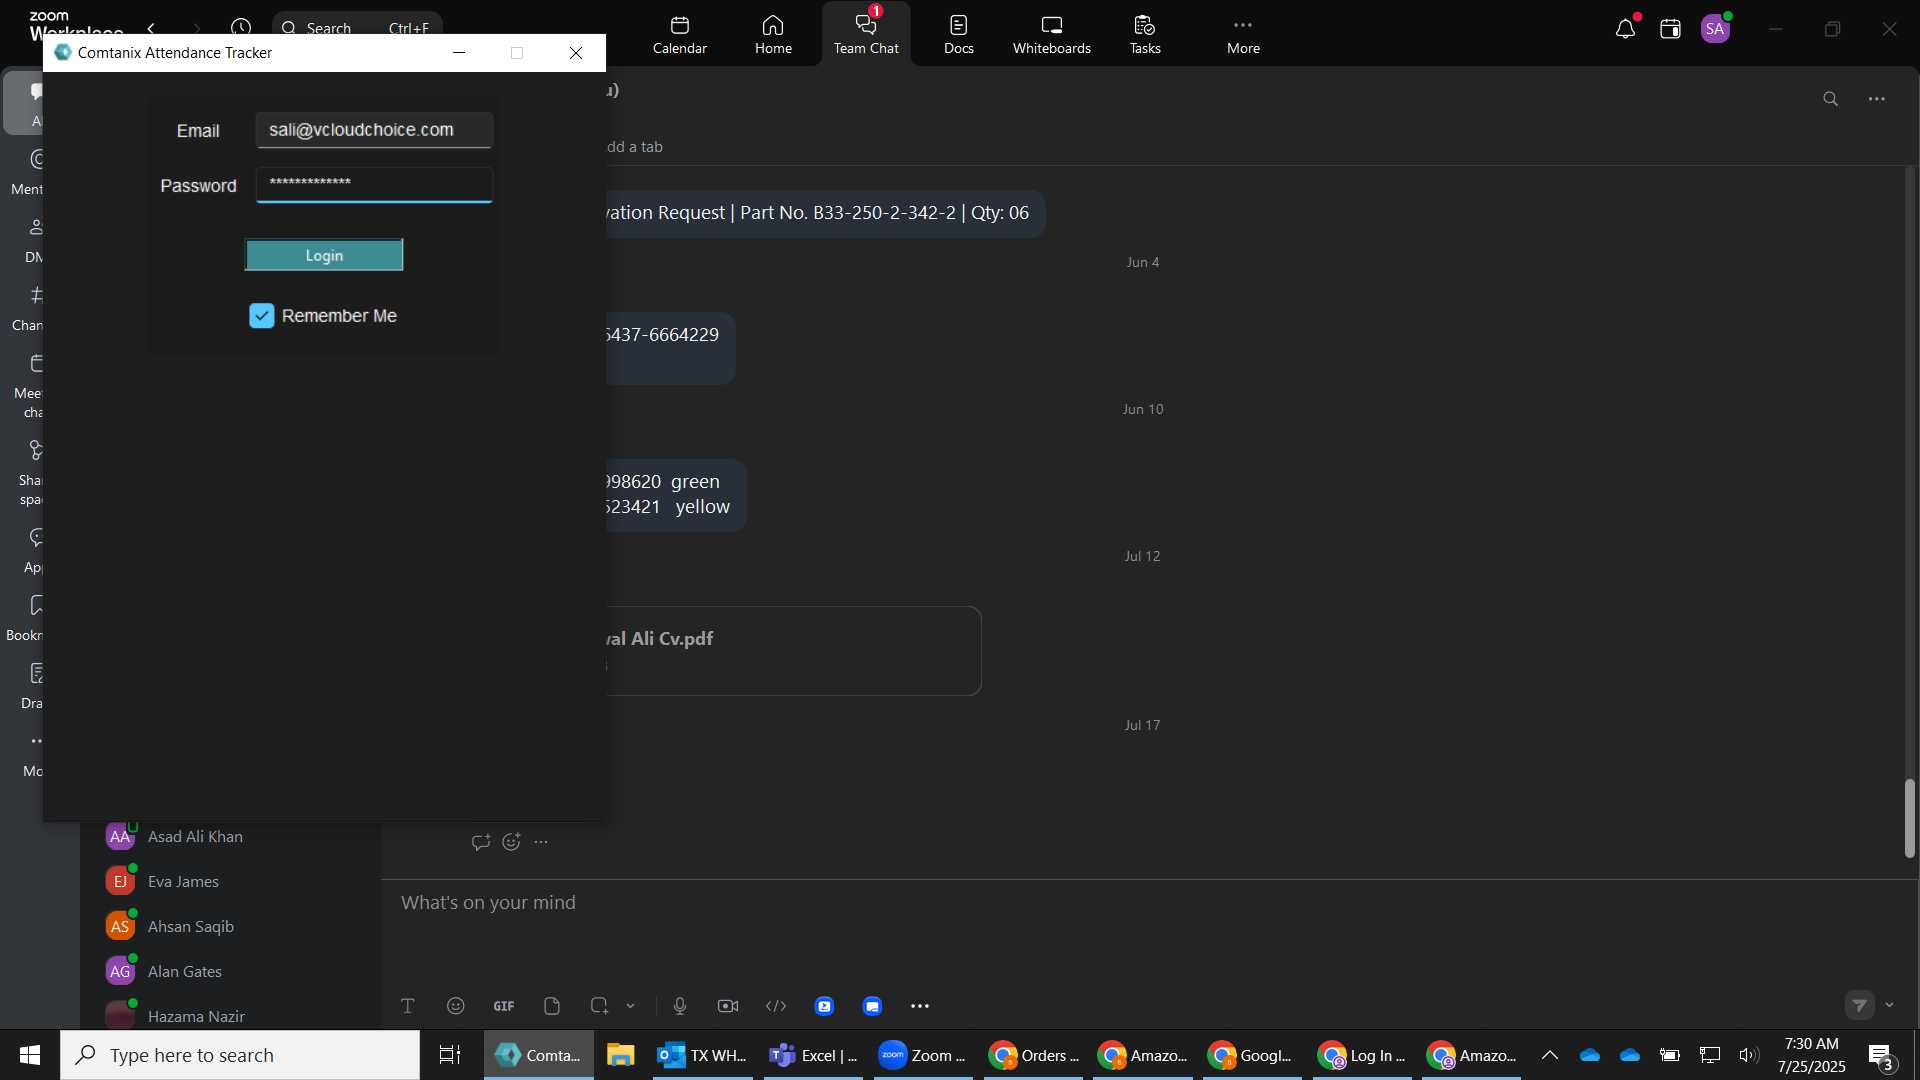Search within this chat using magnifier icon

pyautogui.click(x=1830, y=99)
